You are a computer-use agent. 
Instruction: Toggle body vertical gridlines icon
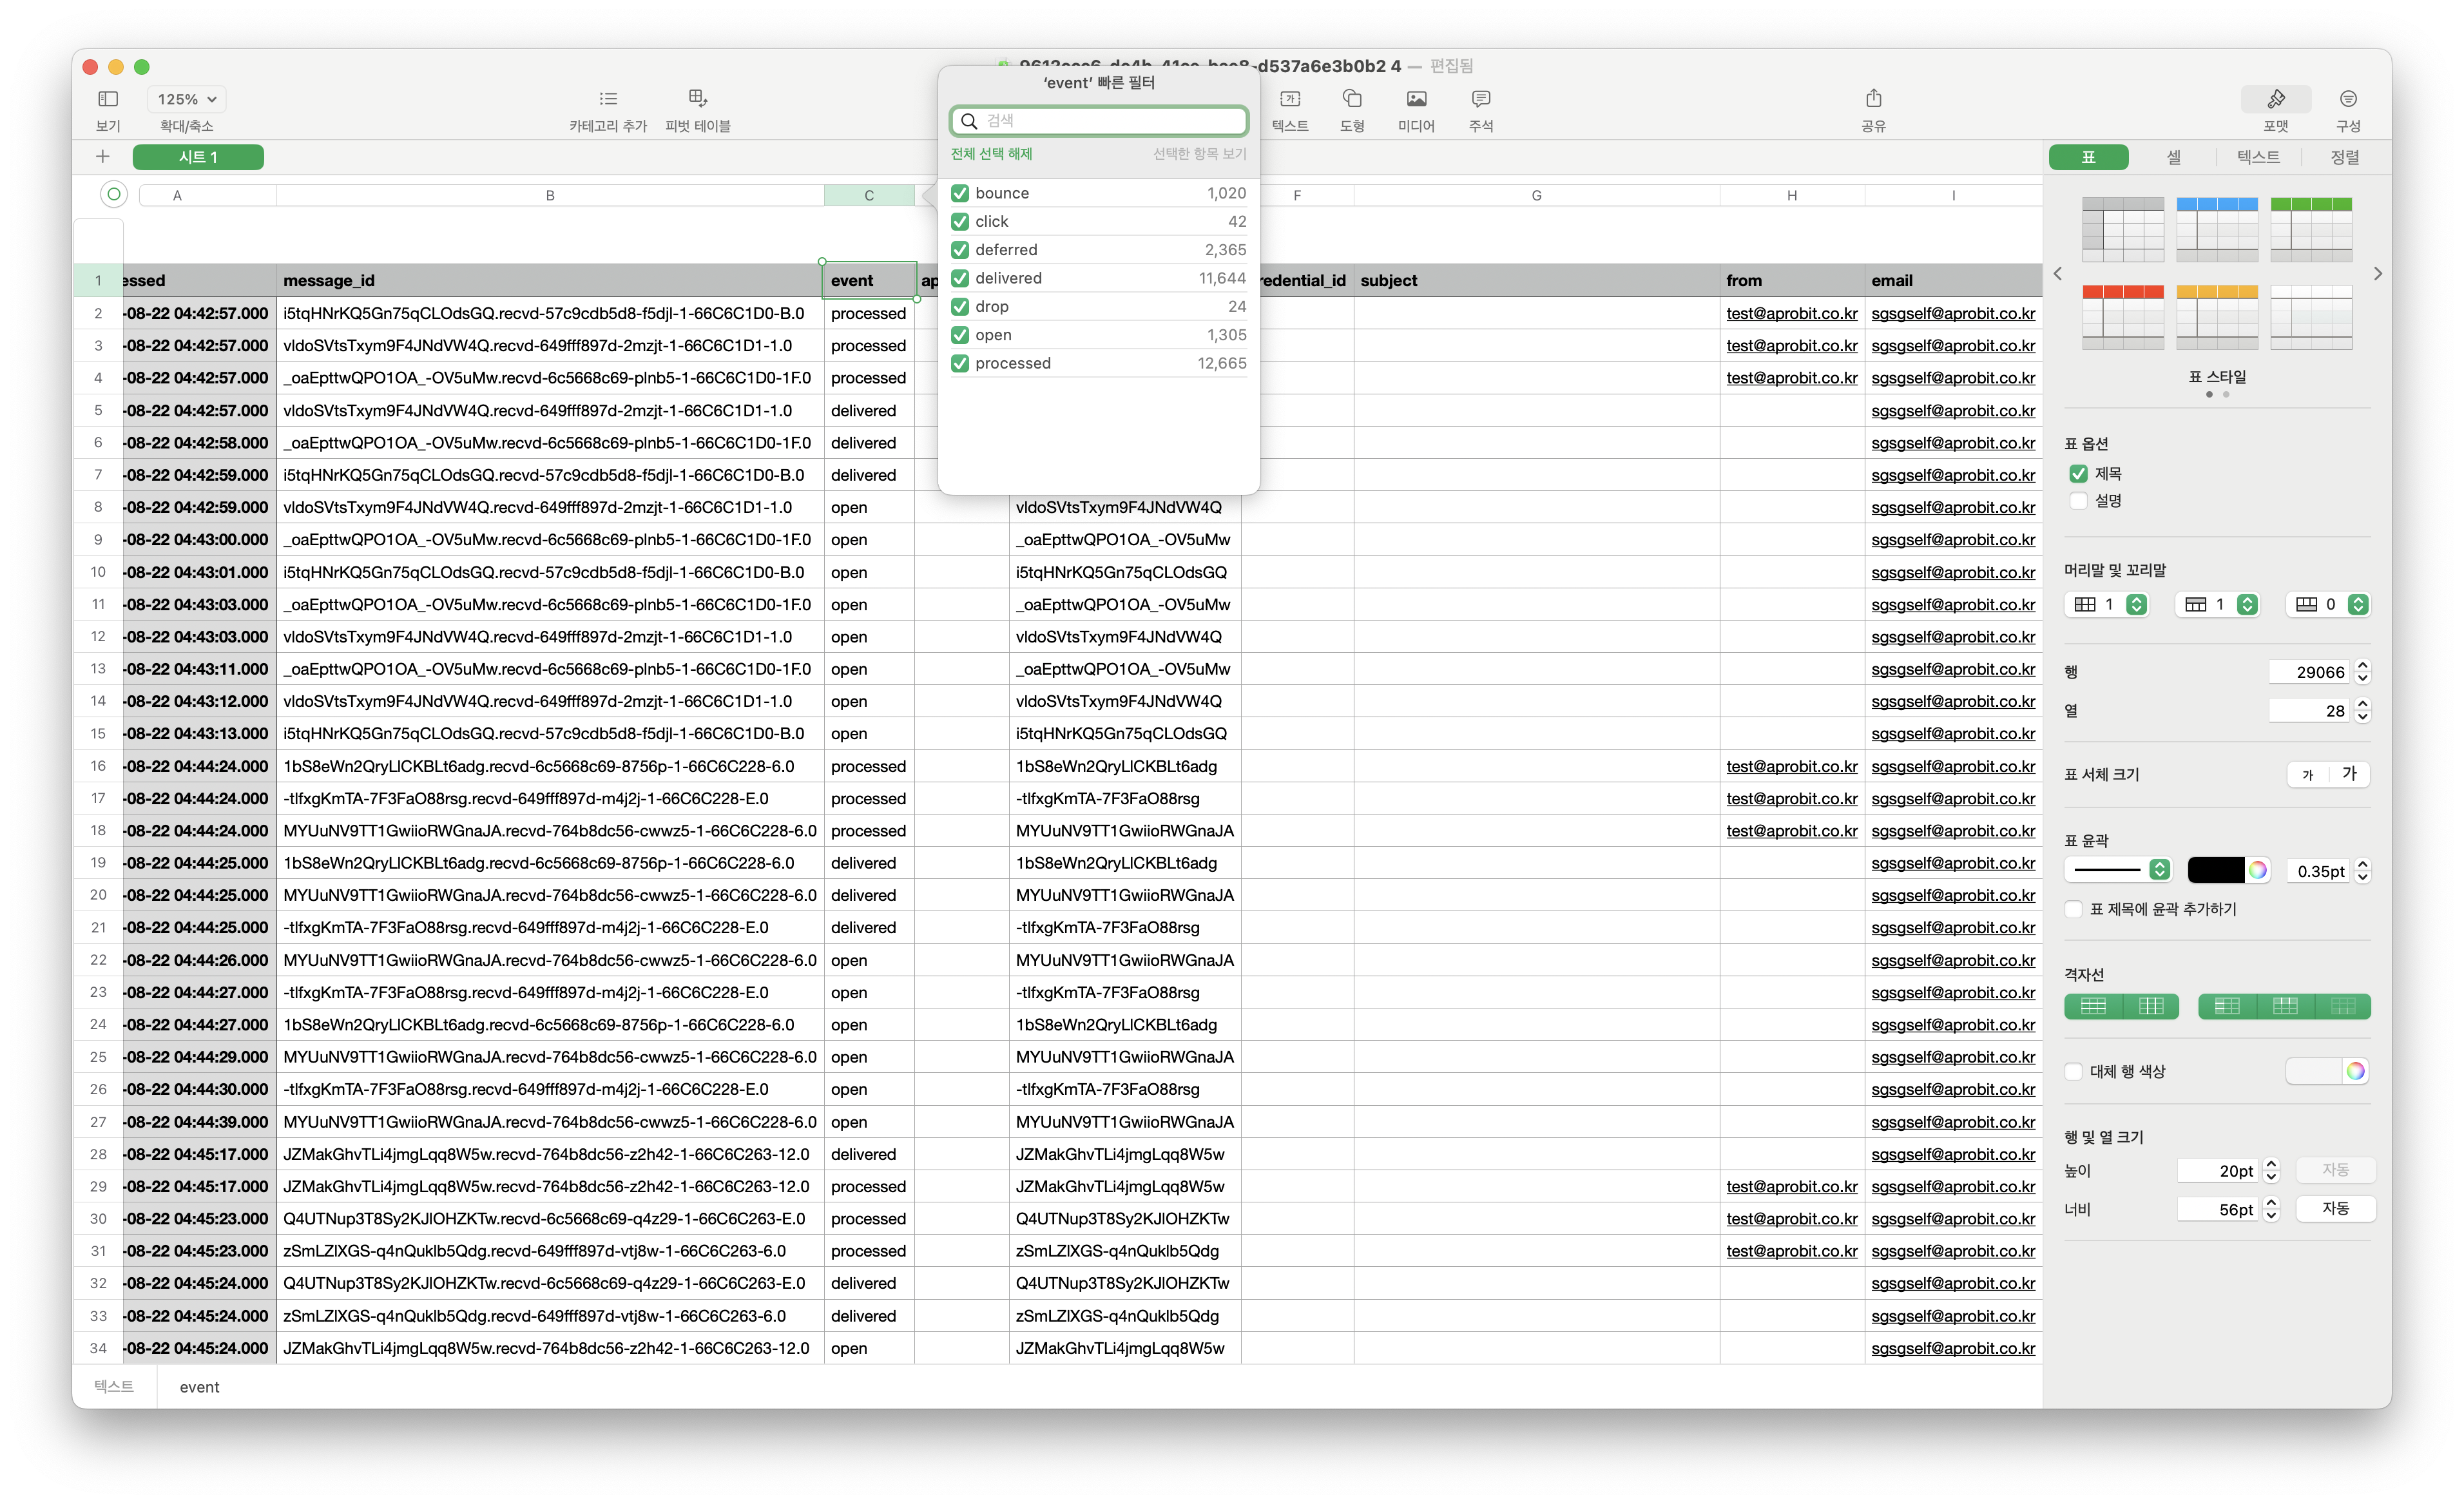[2150, 1007]
